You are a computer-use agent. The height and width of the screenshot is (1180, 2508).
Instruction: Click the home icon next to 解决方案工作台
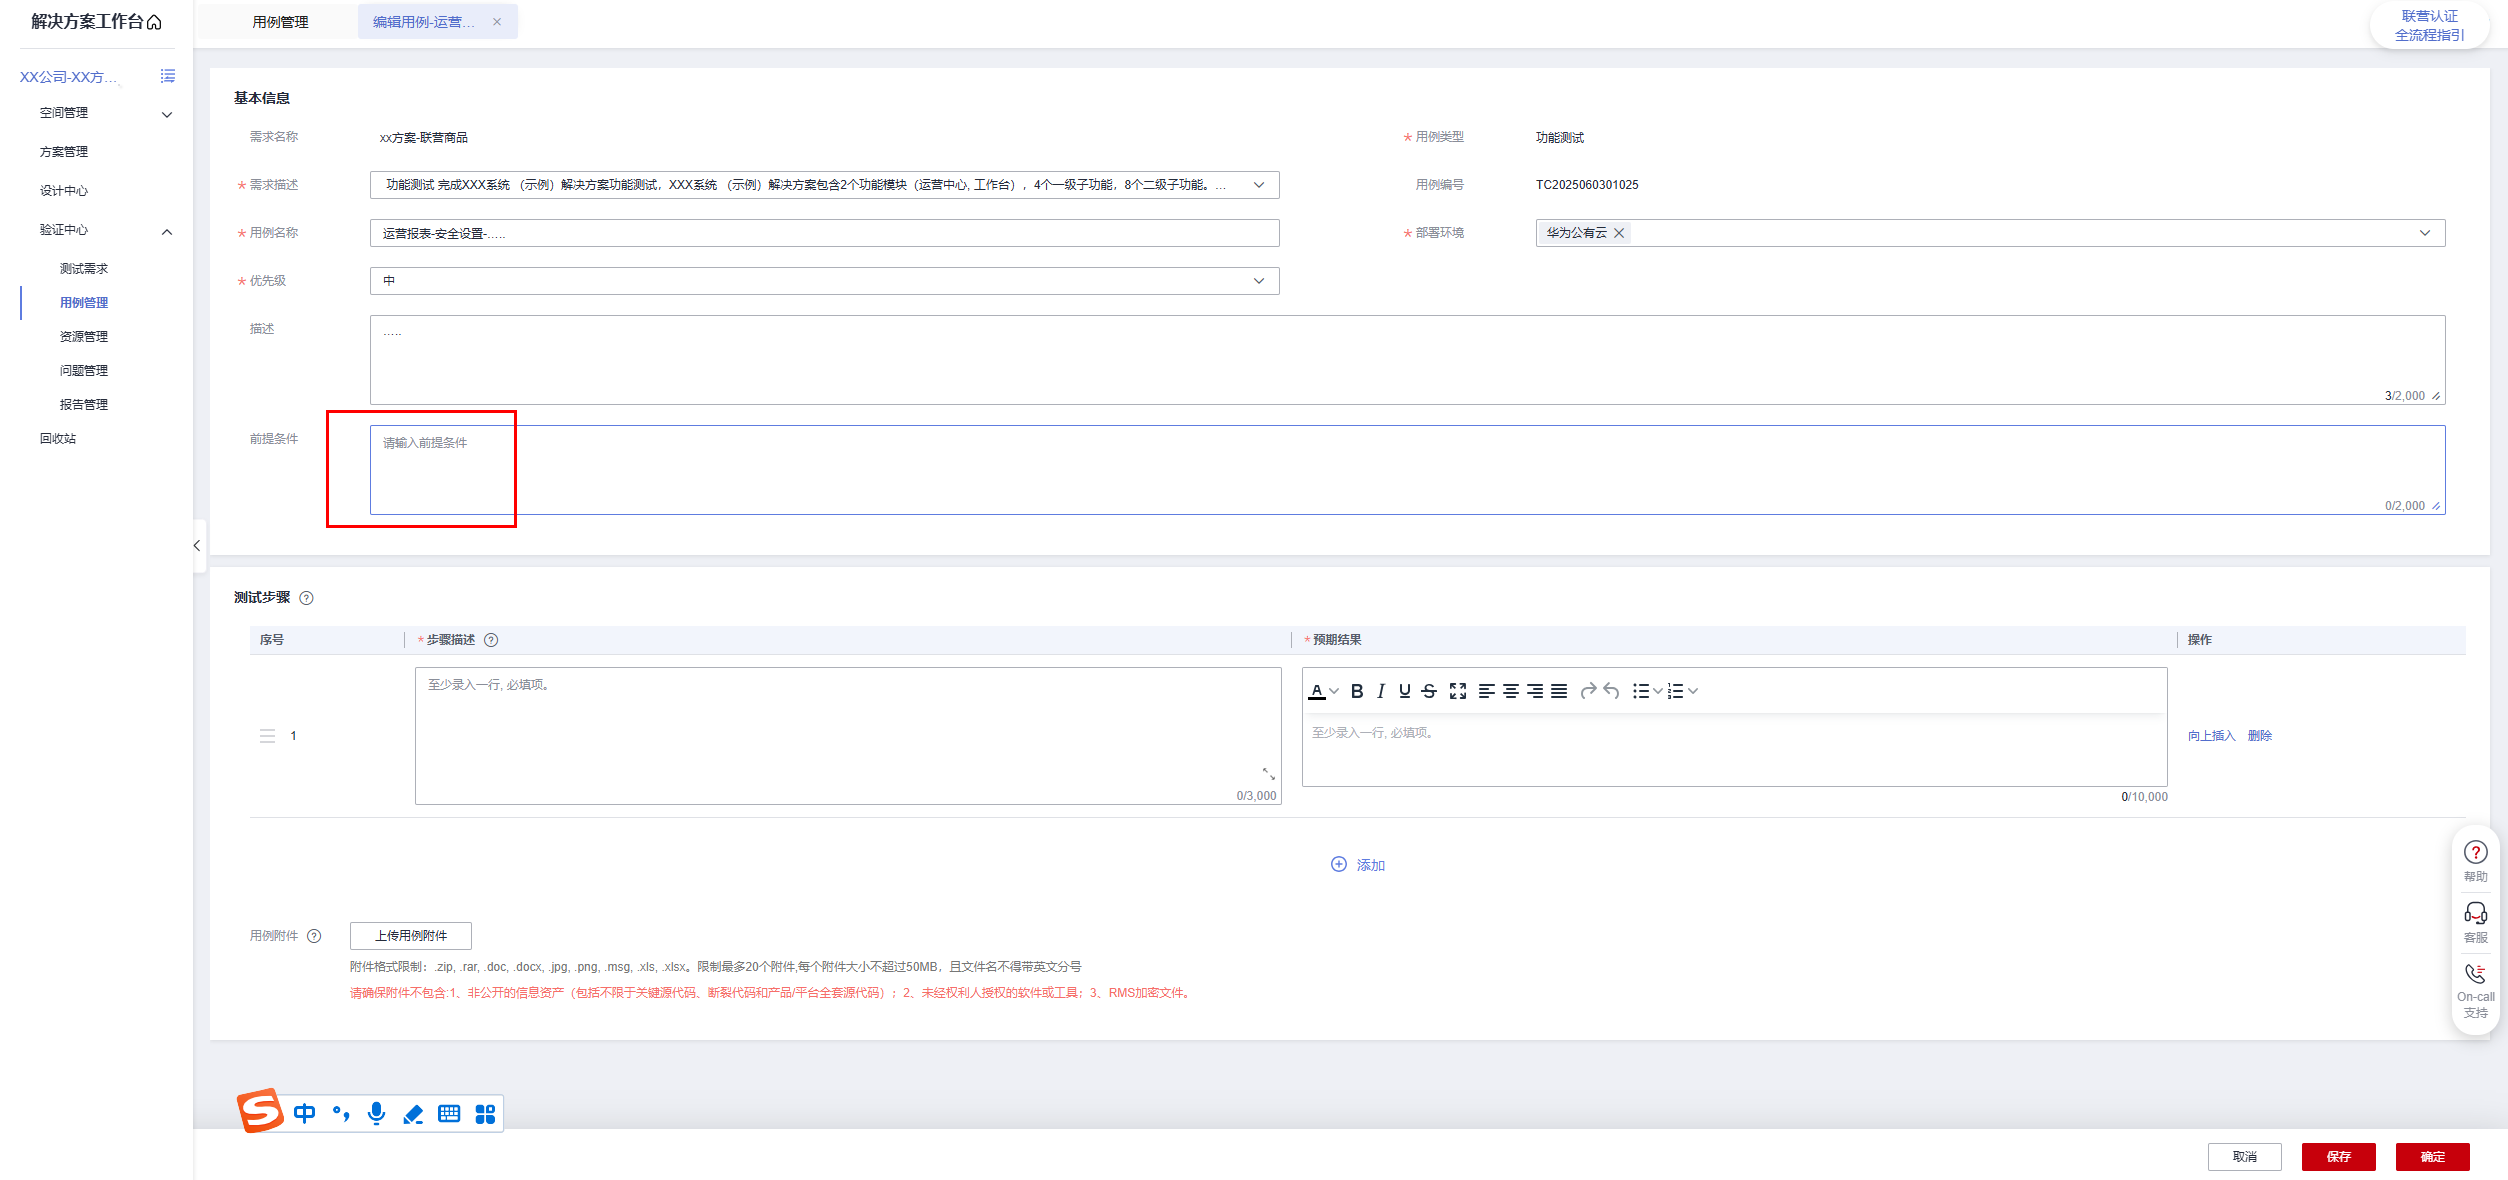click(x=154, y=22)
